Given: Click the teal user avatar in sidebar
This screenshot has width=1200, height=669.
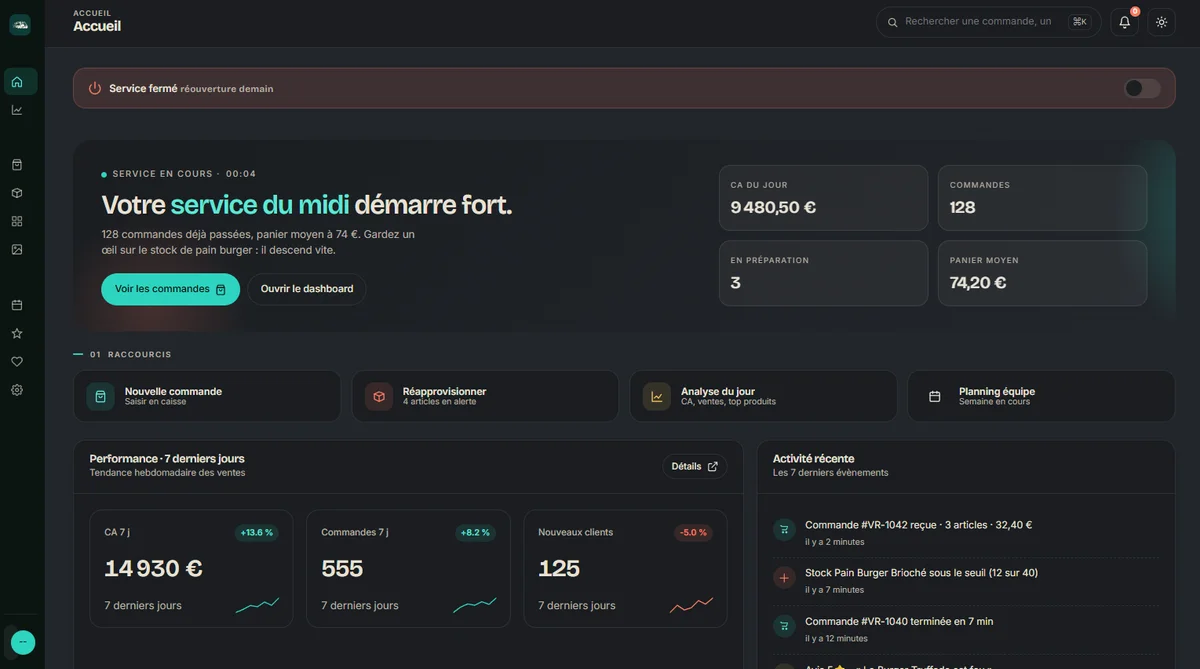Looking at the screenshot, I should coord(22,642).
